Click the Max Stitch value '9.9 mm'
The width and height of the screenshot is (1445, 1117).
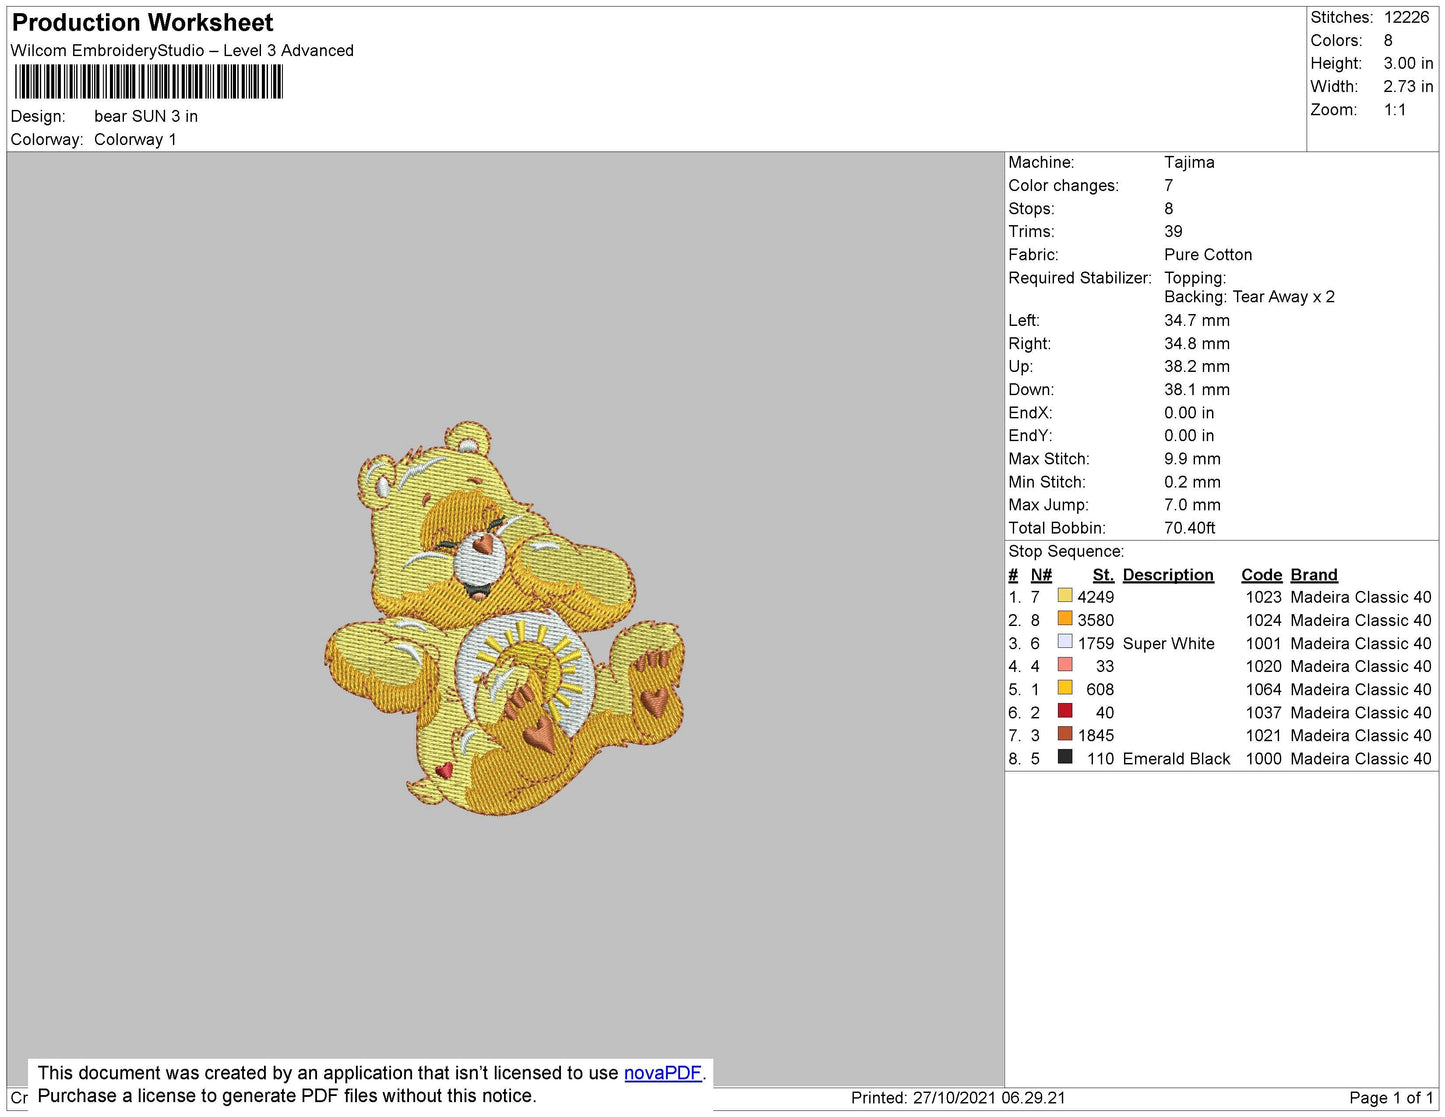pyautogui.click(x=1192, y=459)
